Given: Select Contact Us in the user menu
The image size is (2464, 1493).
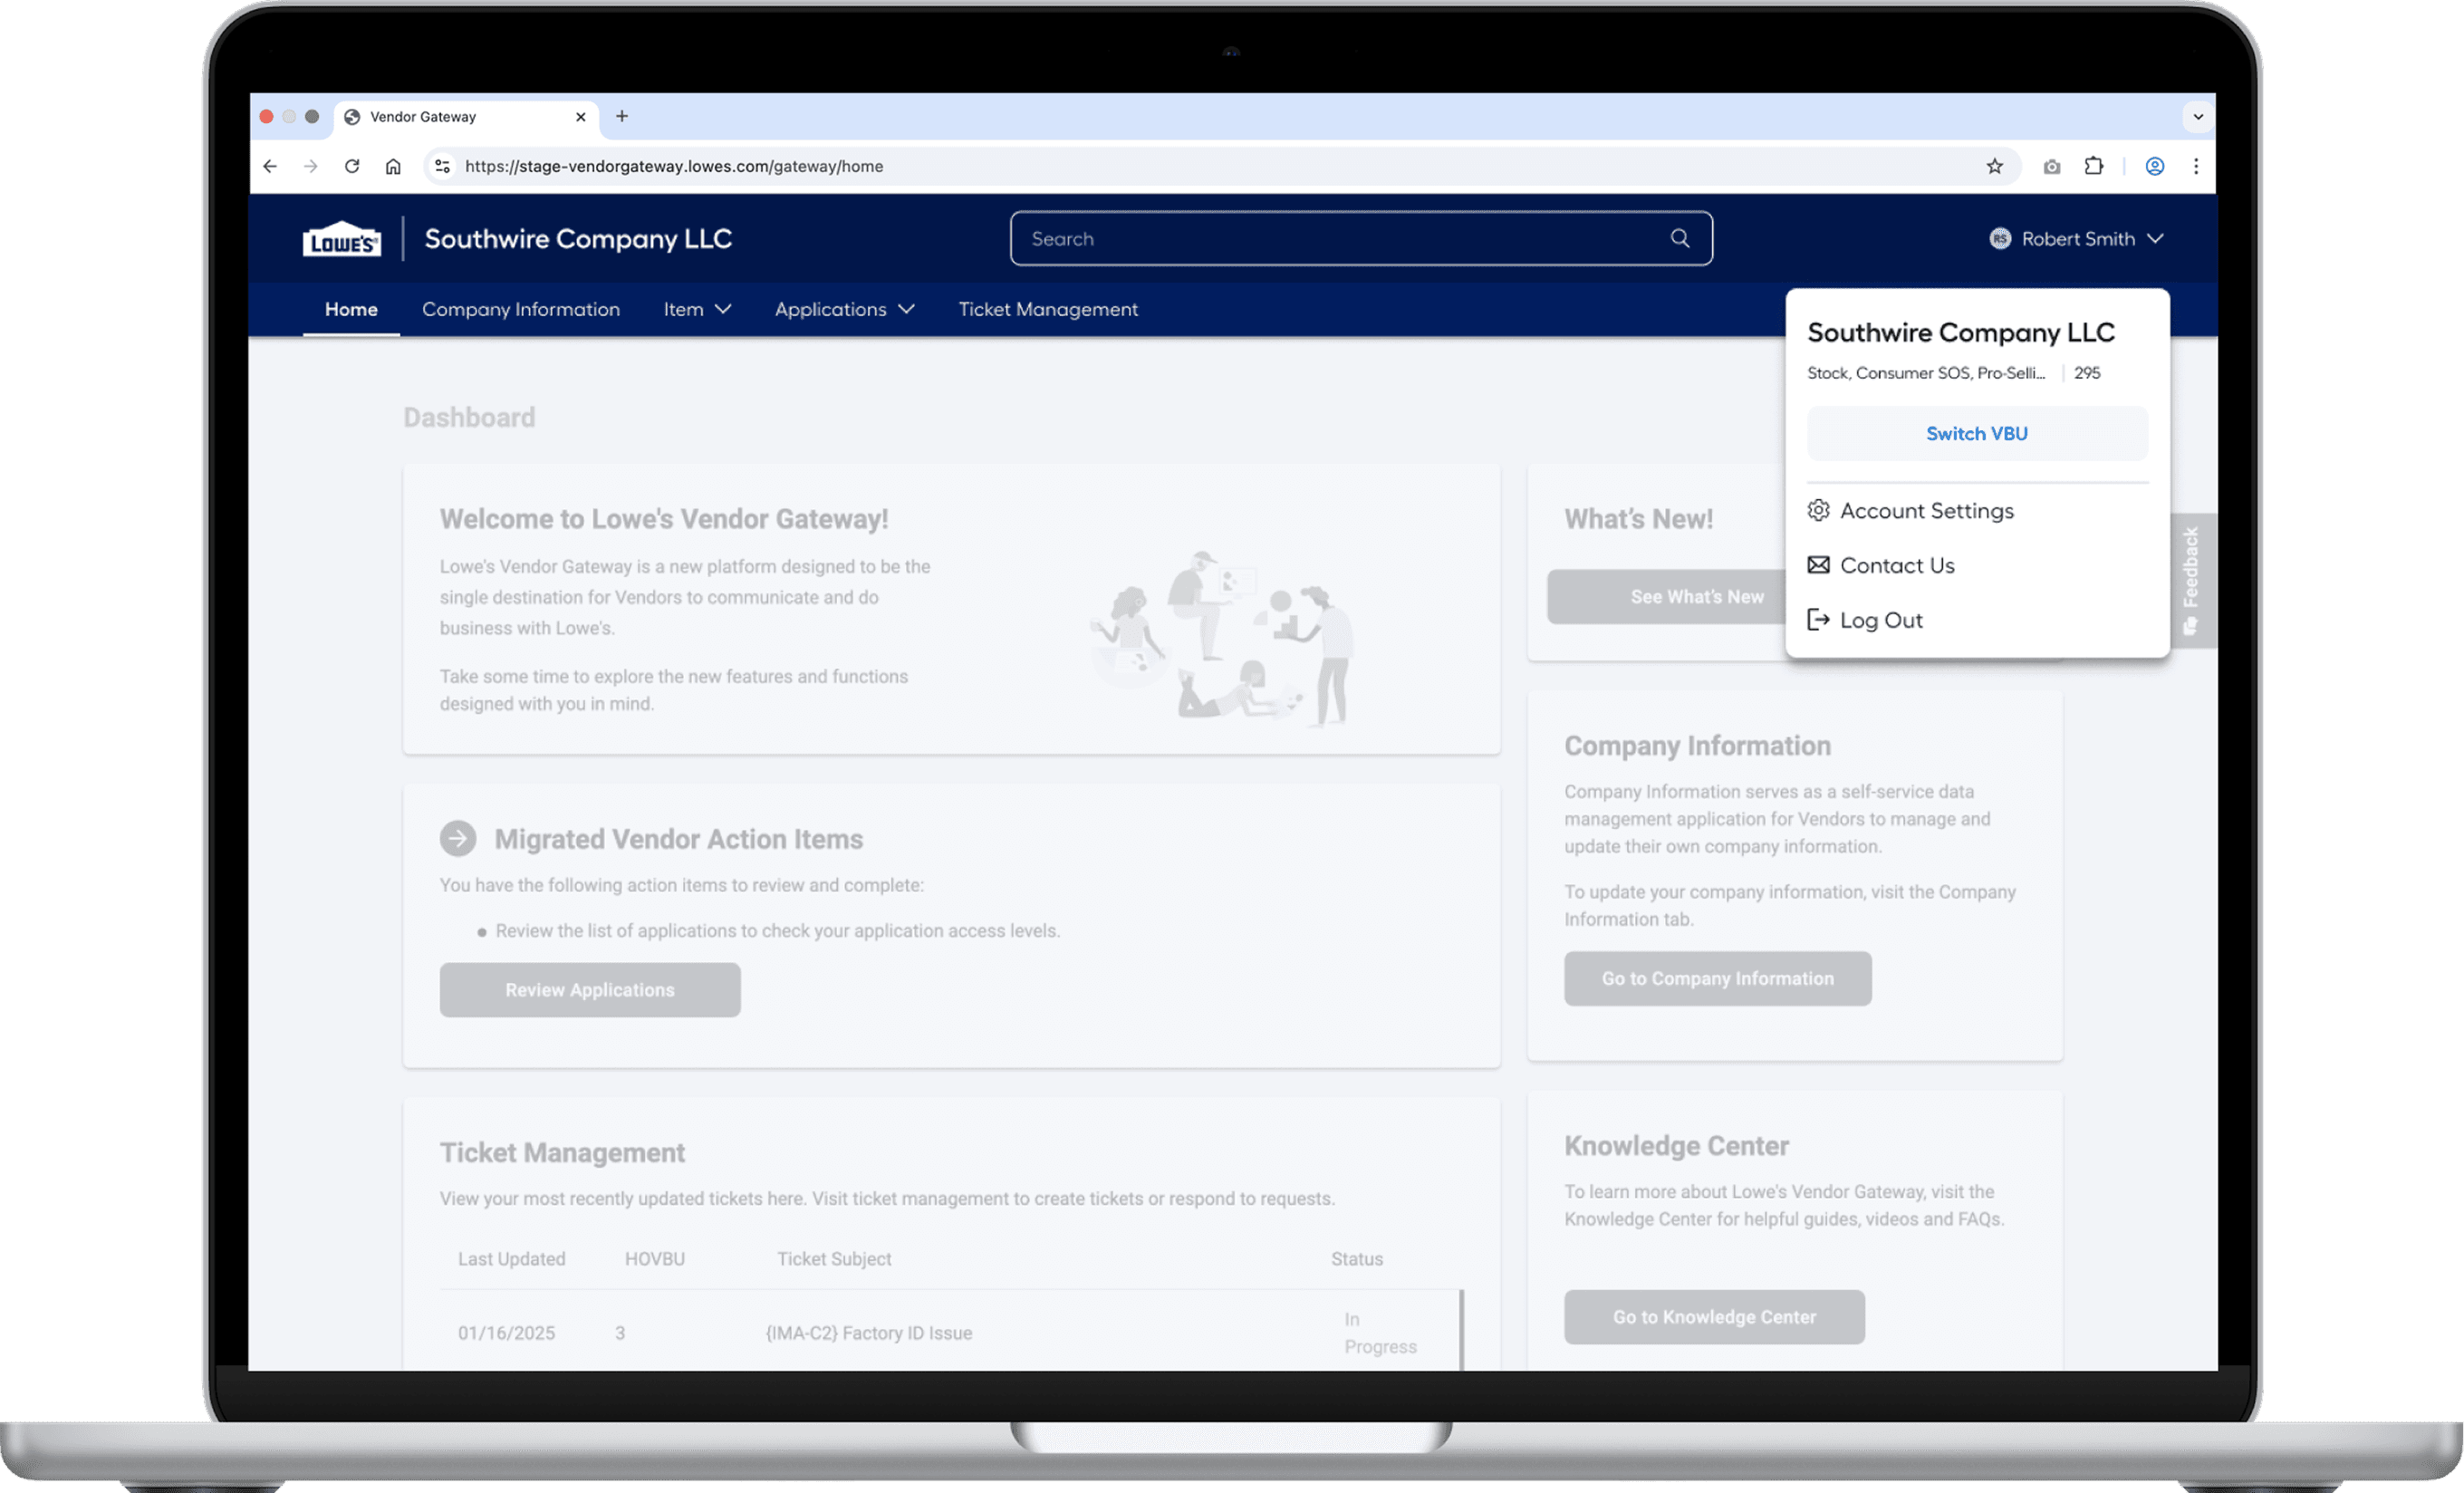Looking at the screenshot, I should click(1896, 566).
